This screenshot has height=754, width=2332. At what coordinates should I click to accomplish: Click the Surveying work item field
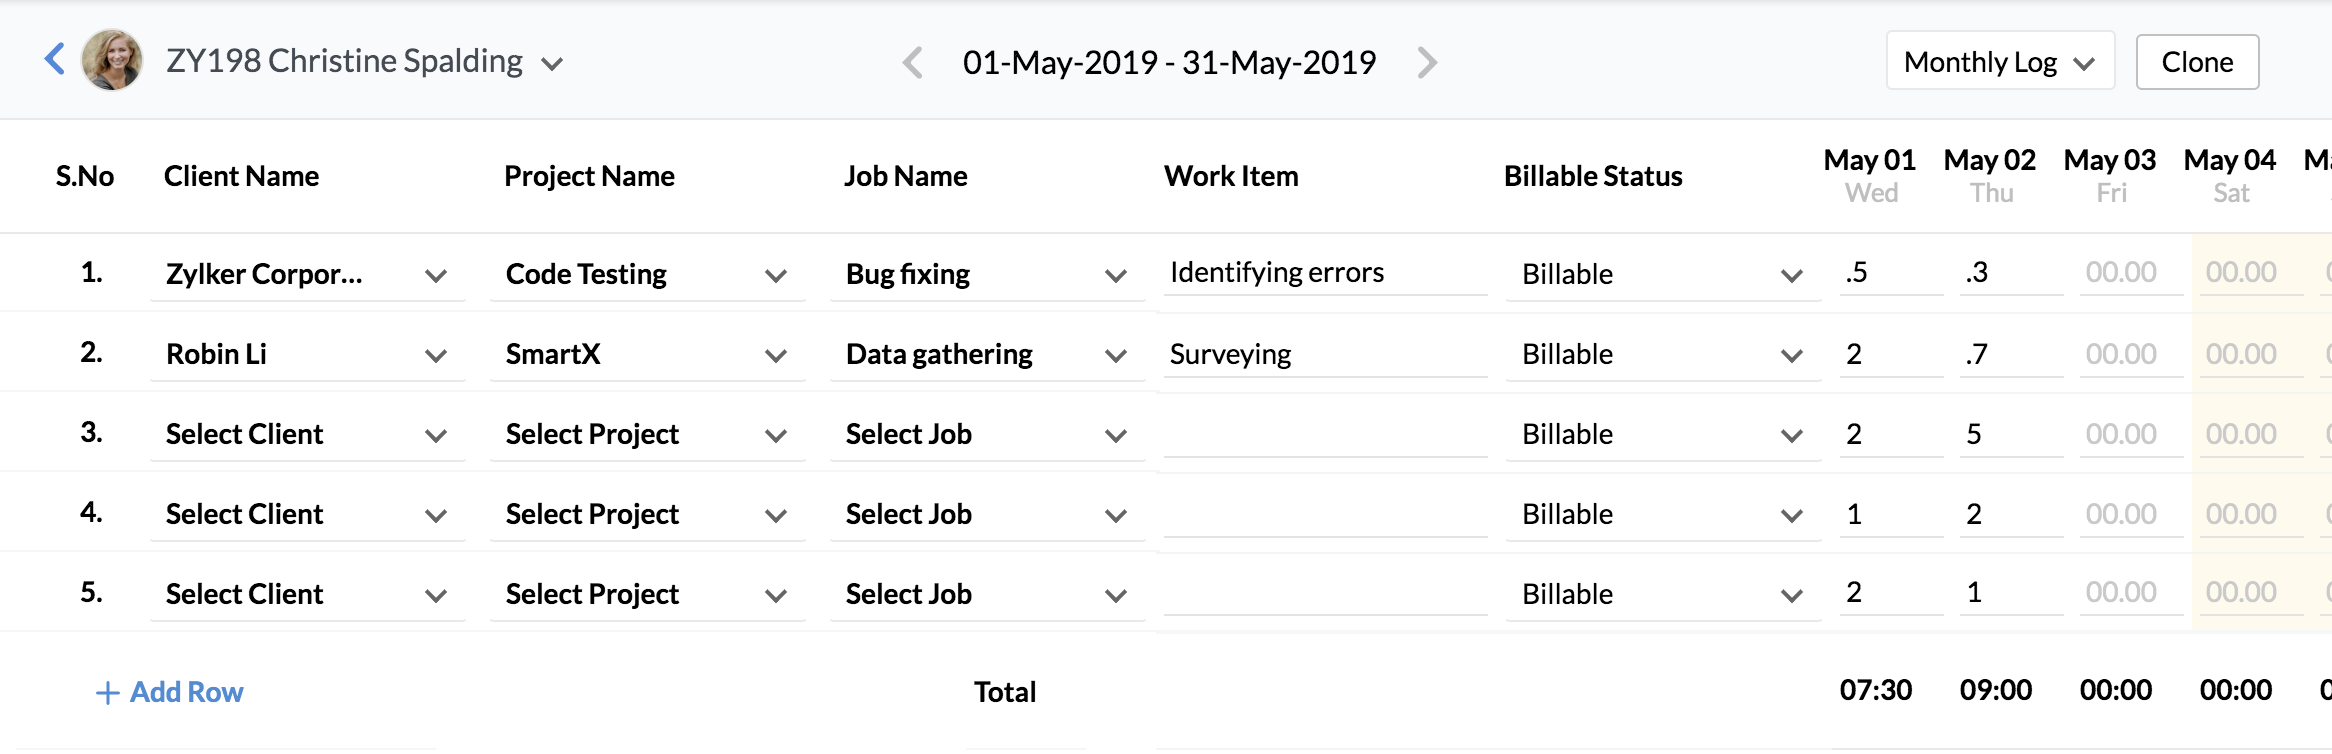[x=1324, y=355]
